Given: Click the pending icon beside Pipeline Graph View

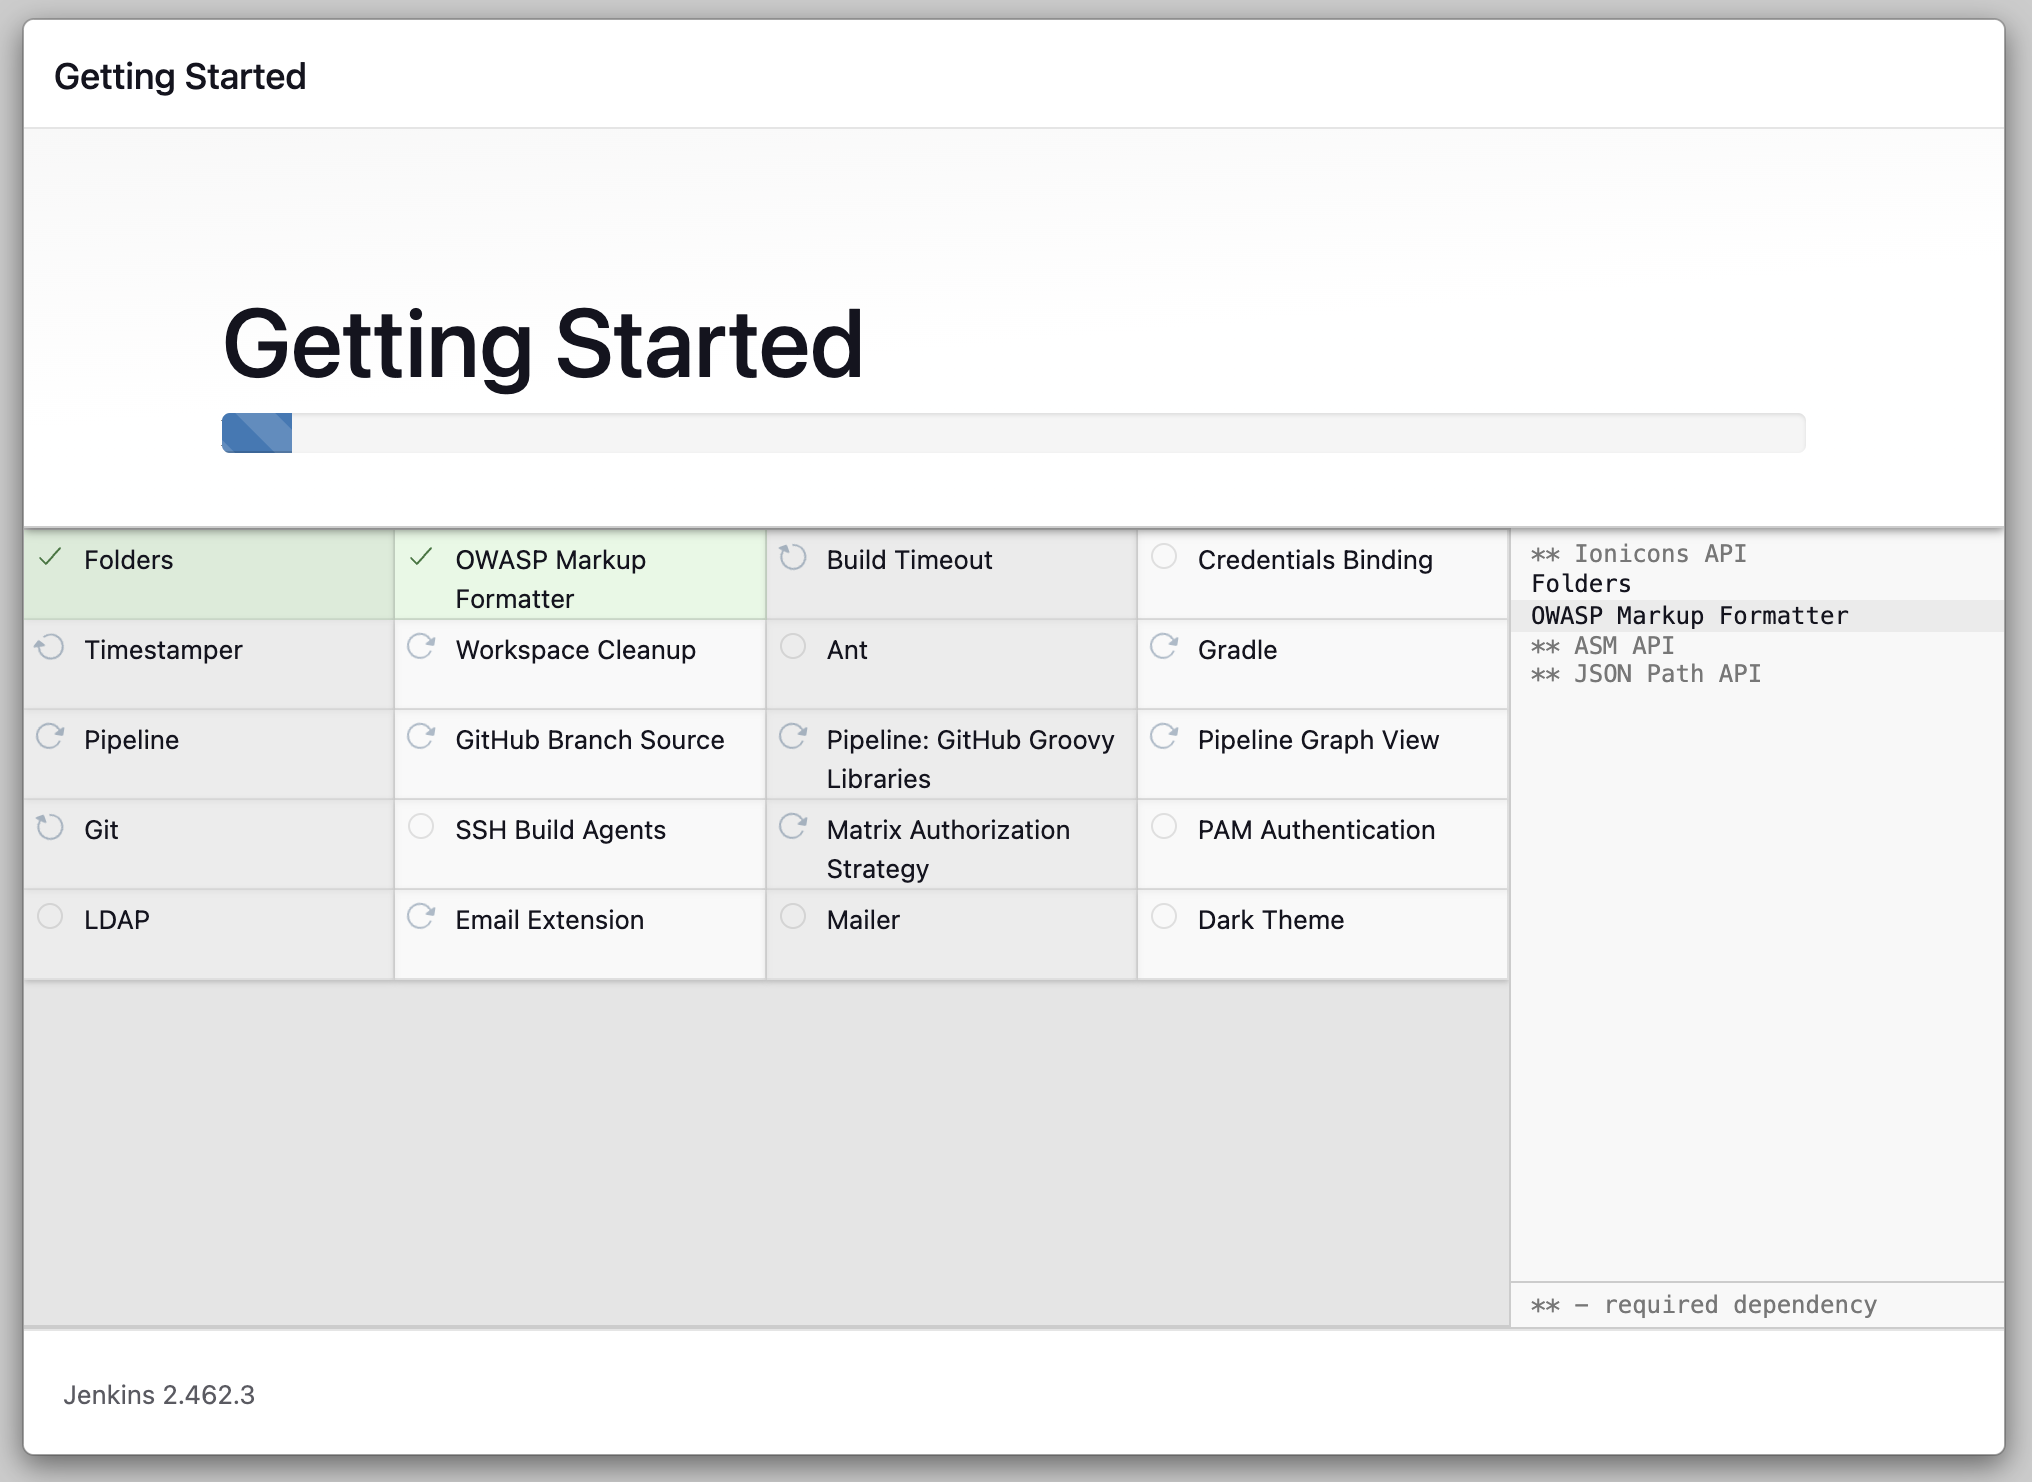Looking at the screenshot, I should click(x=1164, y=738).
